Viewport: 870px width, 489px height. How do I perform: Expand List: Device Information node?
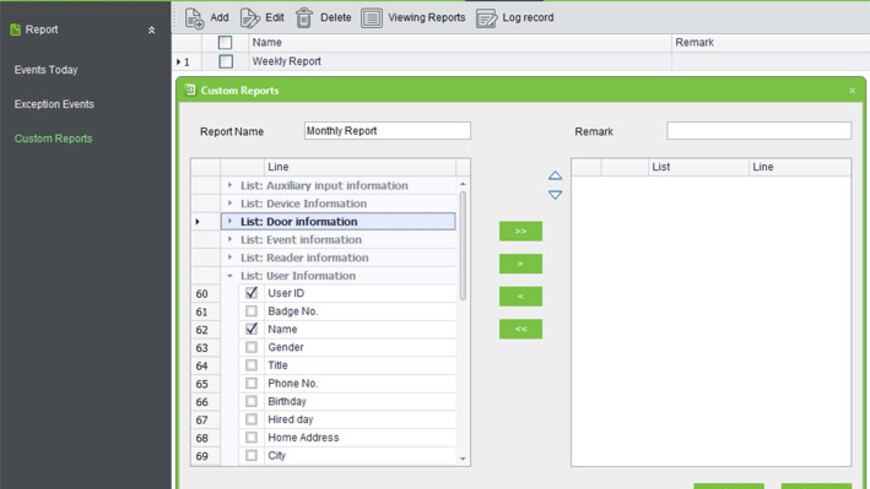(230, 203)
